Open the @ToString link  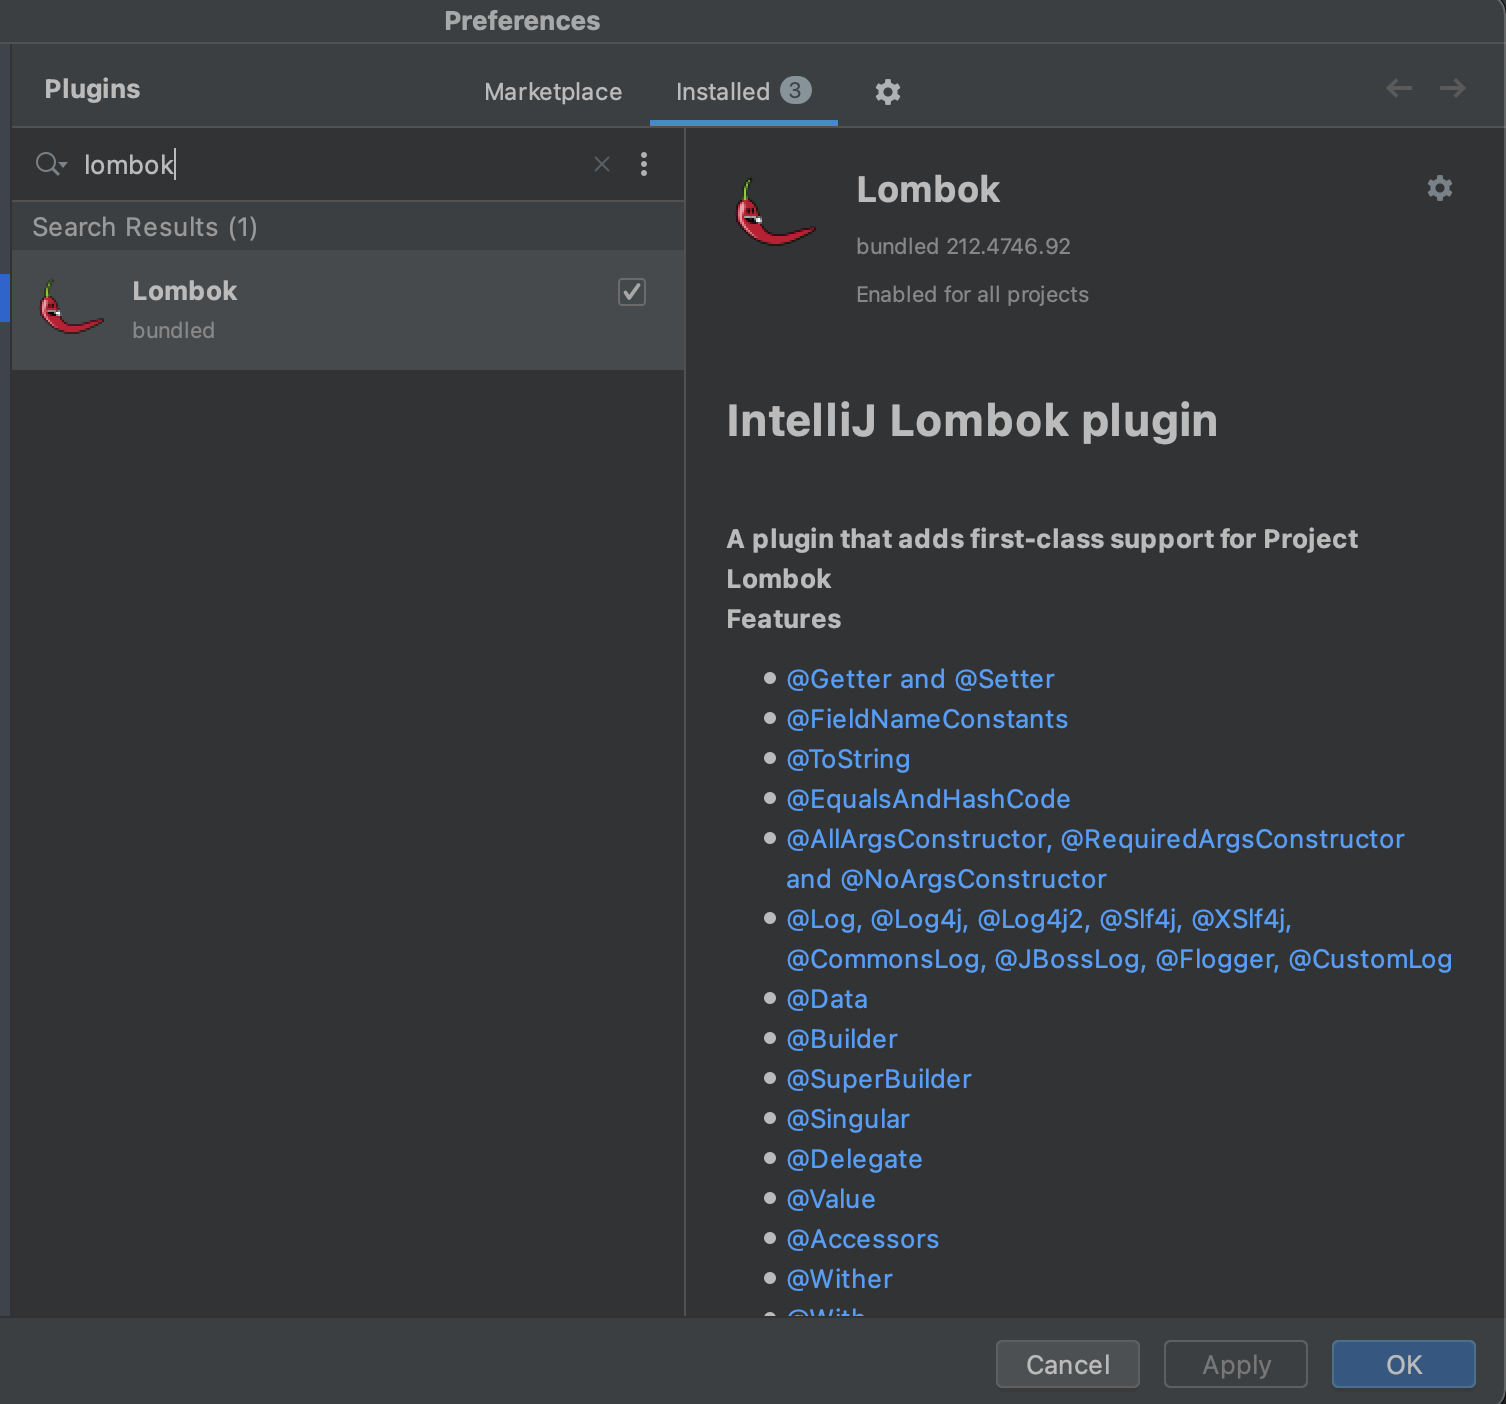pos(848,759)
